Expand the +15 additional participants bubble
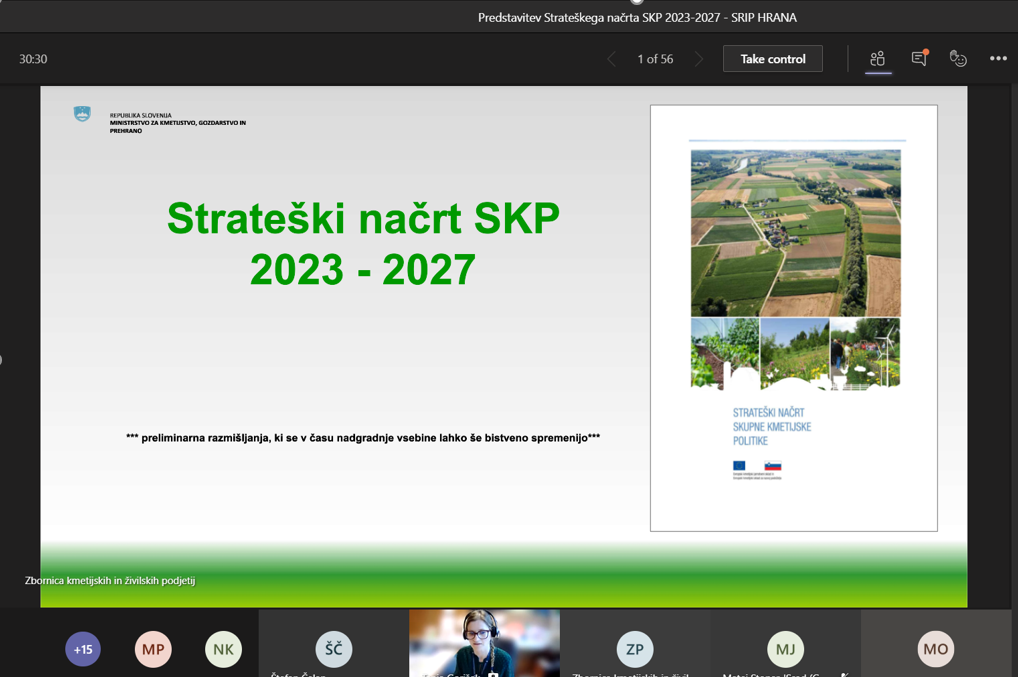This screenshot has height=677, width=1018. 83,649
